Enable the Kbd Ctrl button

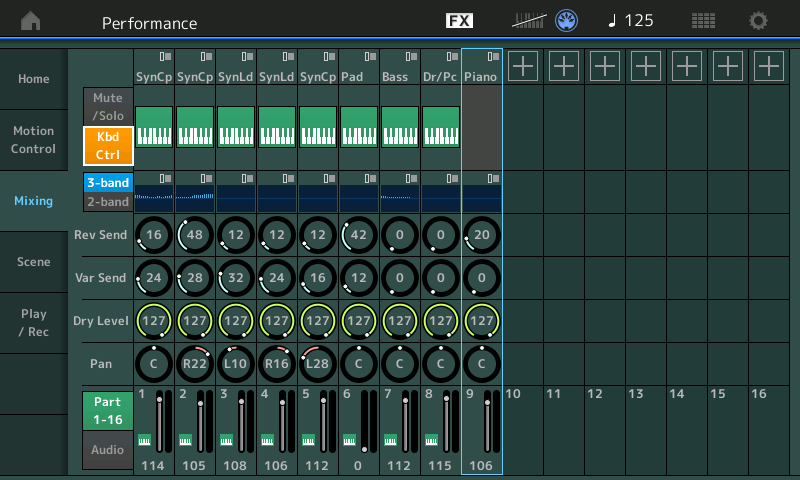pos(108,145)
